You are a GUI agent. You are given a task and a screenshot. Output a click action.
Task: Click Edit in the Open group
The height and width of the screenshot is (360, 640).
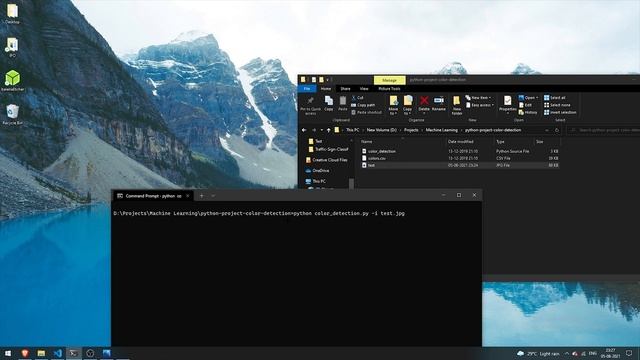pos(525,105)
